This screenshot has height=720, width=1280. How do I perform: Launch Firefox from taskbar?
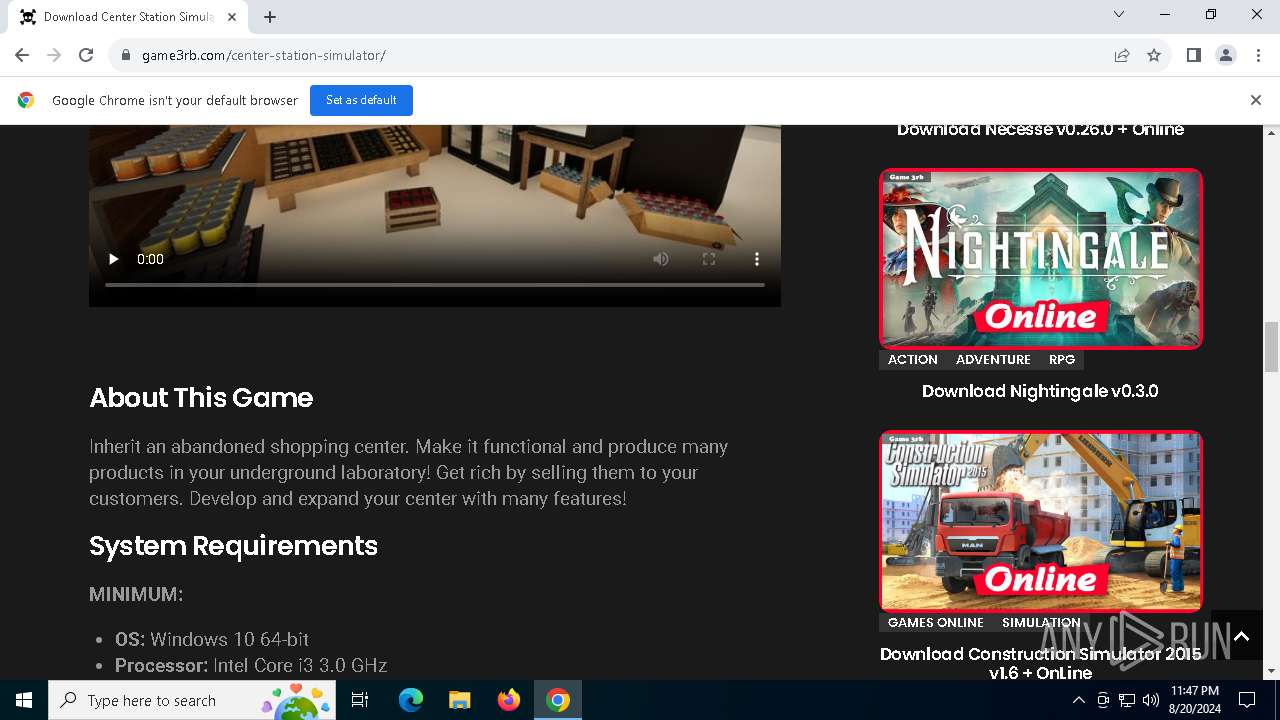click(509, 700)
